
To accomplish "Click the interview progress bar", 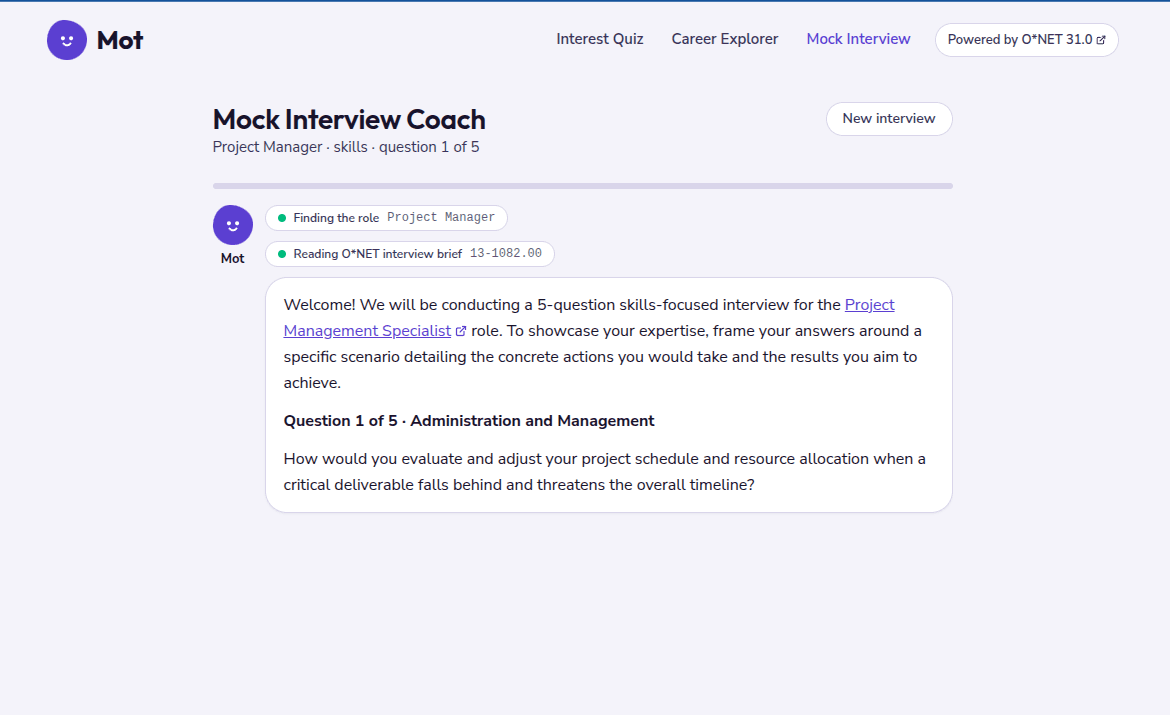I will click(583, 186).
